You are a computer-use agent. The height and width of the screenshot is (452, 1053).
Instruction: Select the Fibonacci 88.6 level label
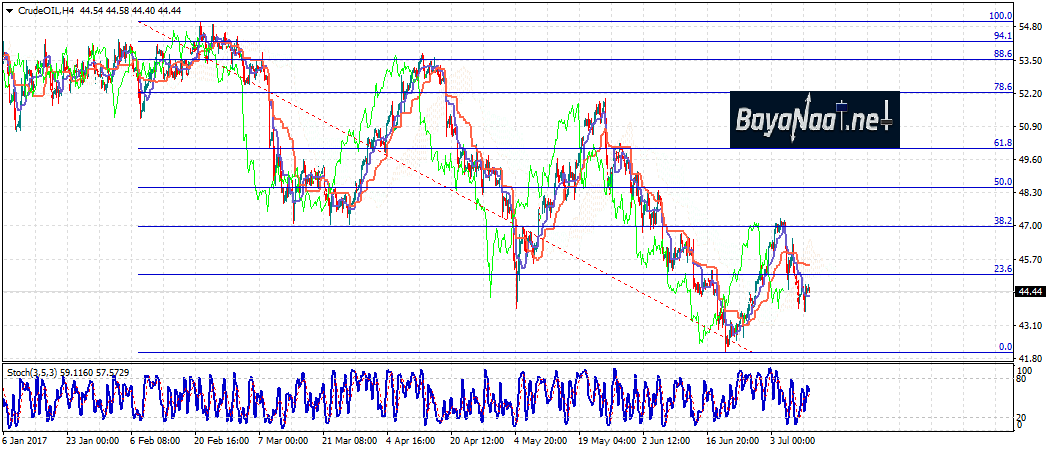pos(1002,54)
